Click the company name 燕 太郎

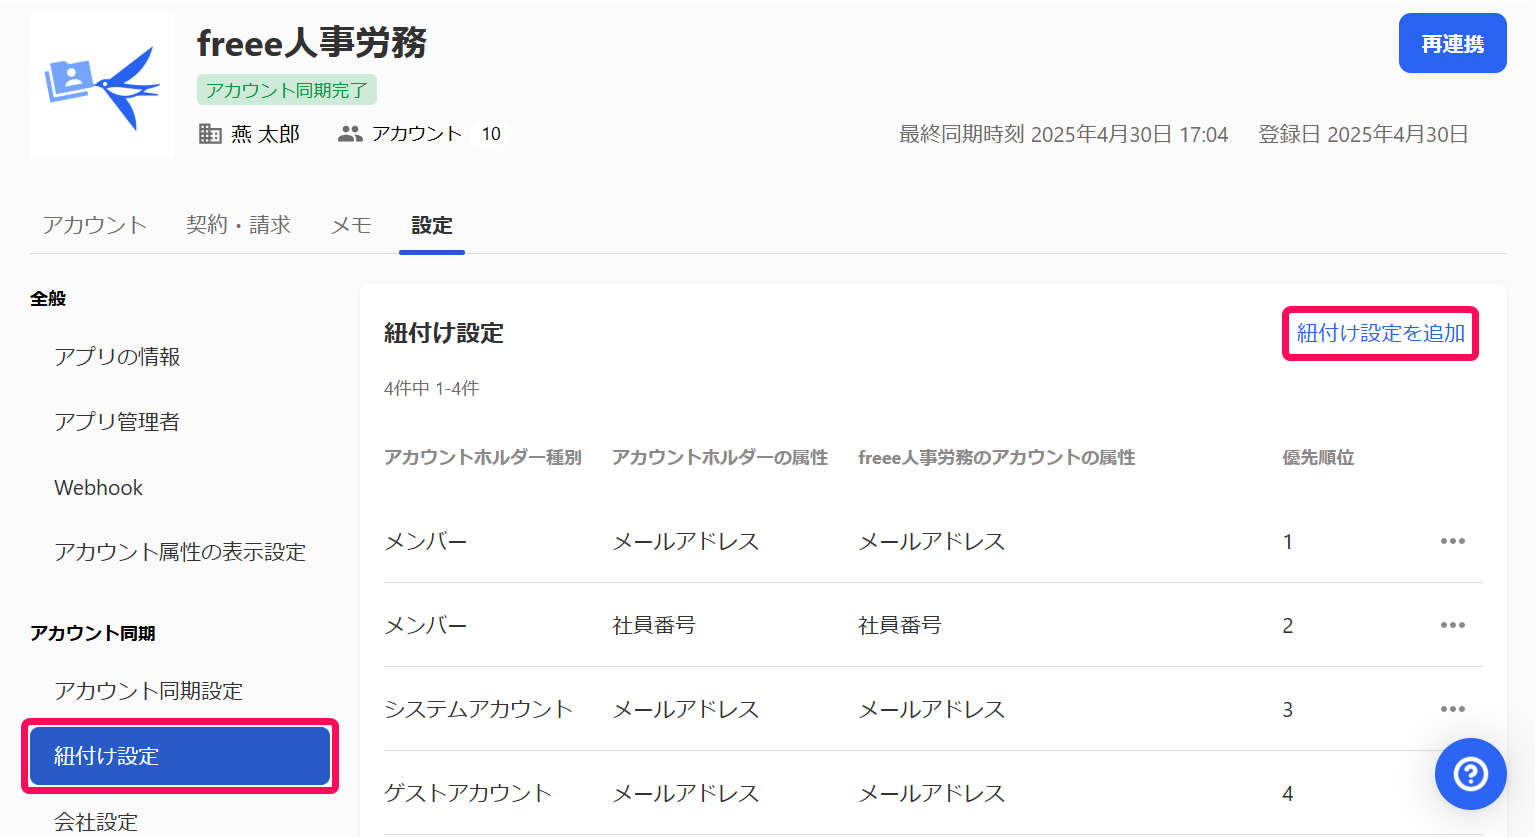pos(266,134)
